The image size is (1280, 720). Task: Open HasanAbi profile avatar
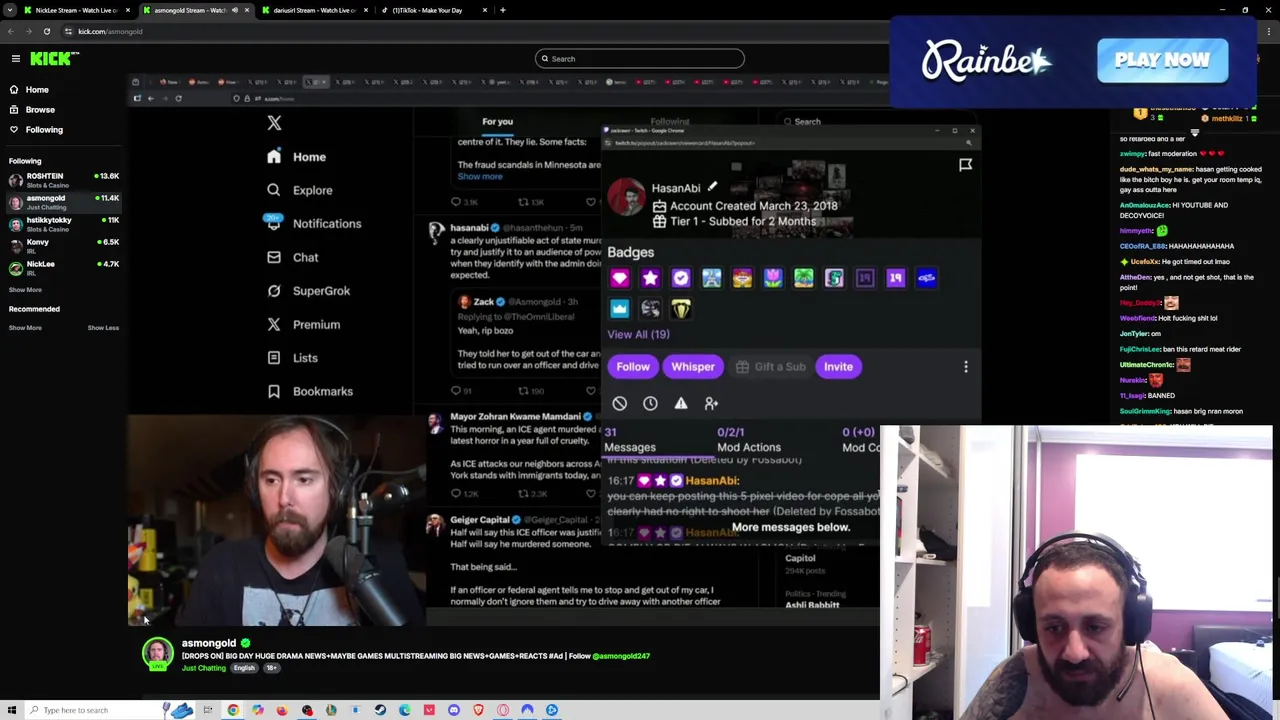coord(626,197)
